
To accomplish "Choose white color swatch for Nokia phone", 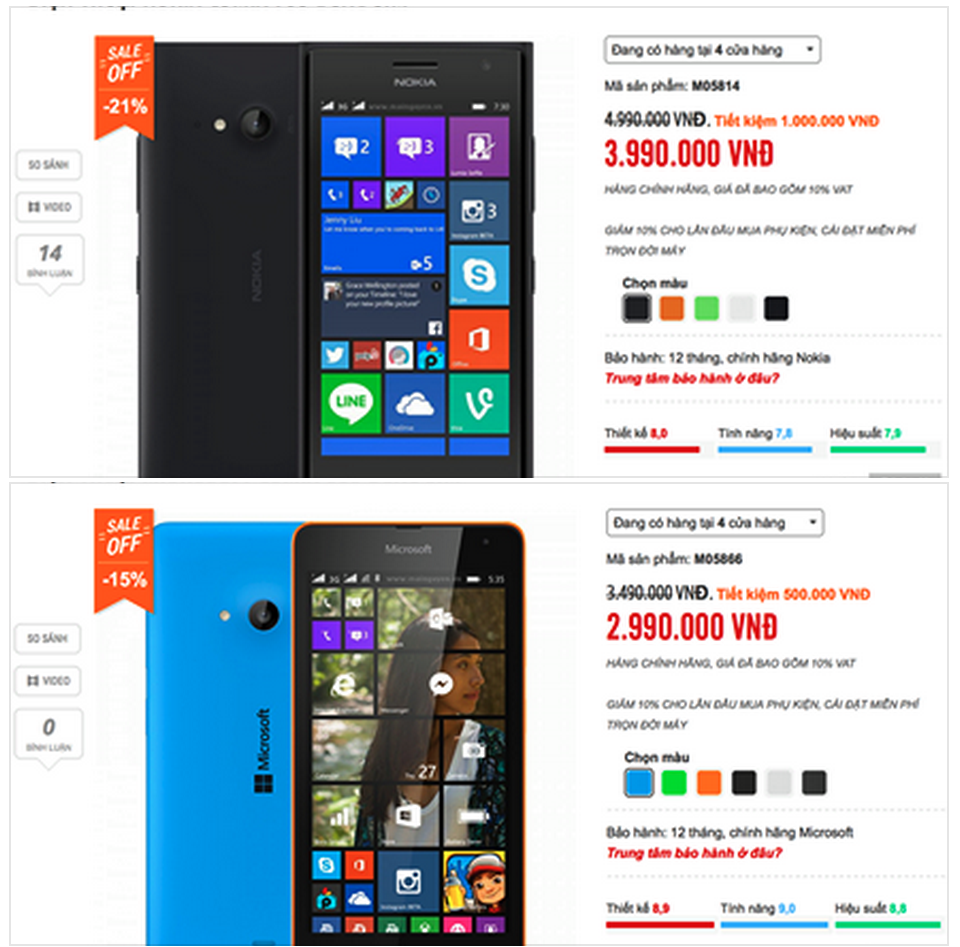I will click(x=741, y=309).
